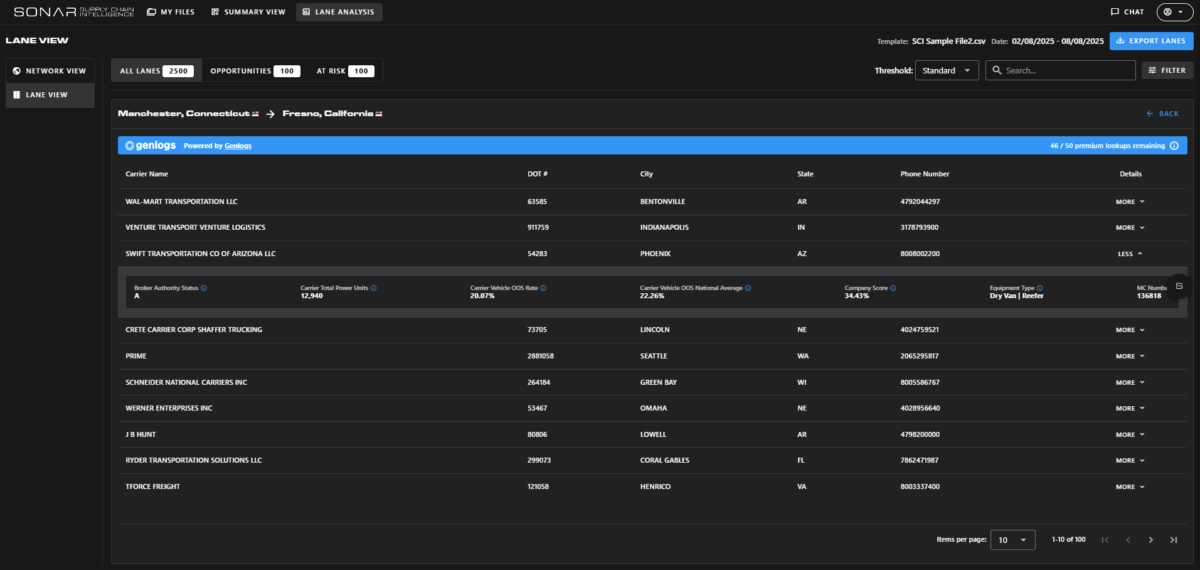Show At Risk 100 lanes
Image resolution: width=1200 pixels, height=570 pixels.
344,71
